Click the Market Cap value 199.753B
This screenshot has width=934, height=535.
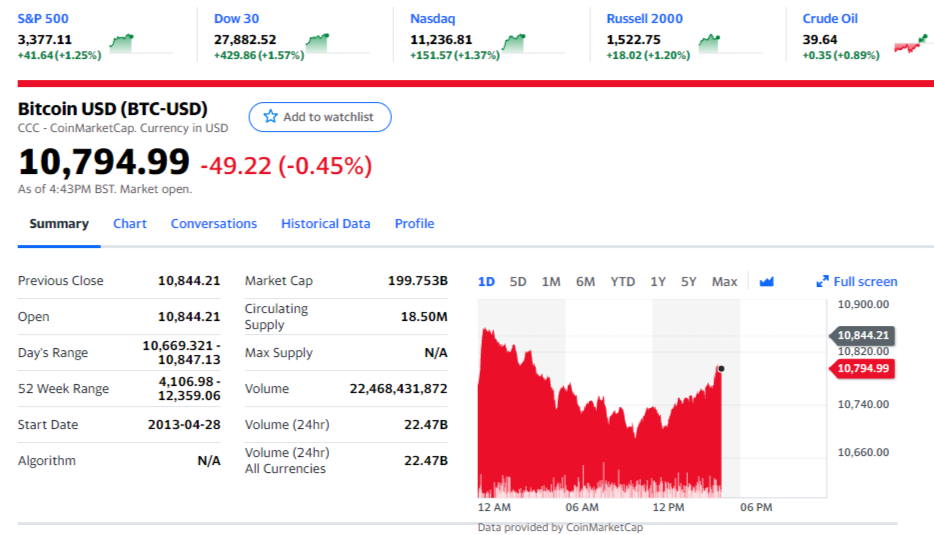tap(418, 281)
